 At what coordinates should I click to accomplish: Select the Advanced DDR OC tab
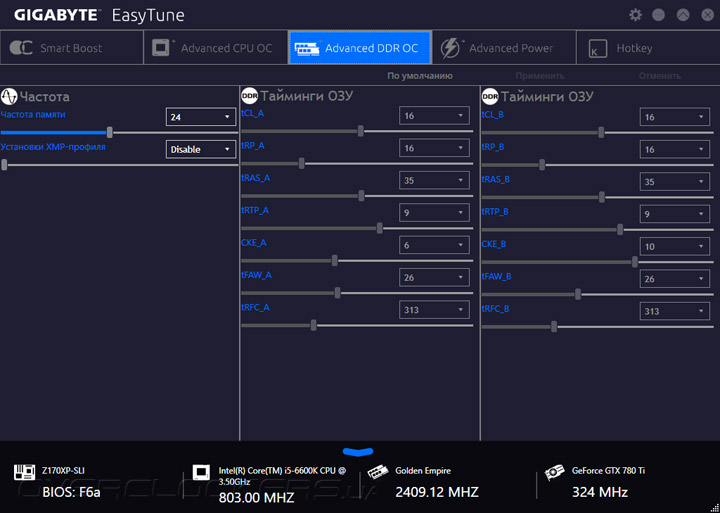point(360,48)
